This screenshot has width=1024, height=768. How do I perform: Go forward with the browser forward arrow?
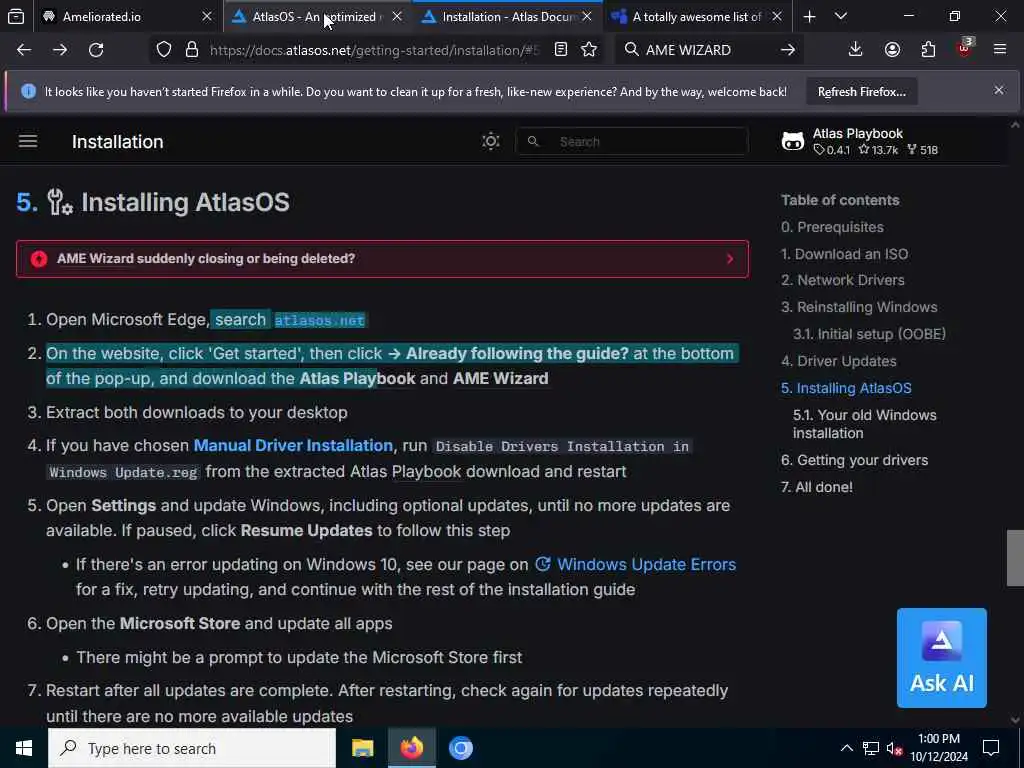[x=60, y=50]
